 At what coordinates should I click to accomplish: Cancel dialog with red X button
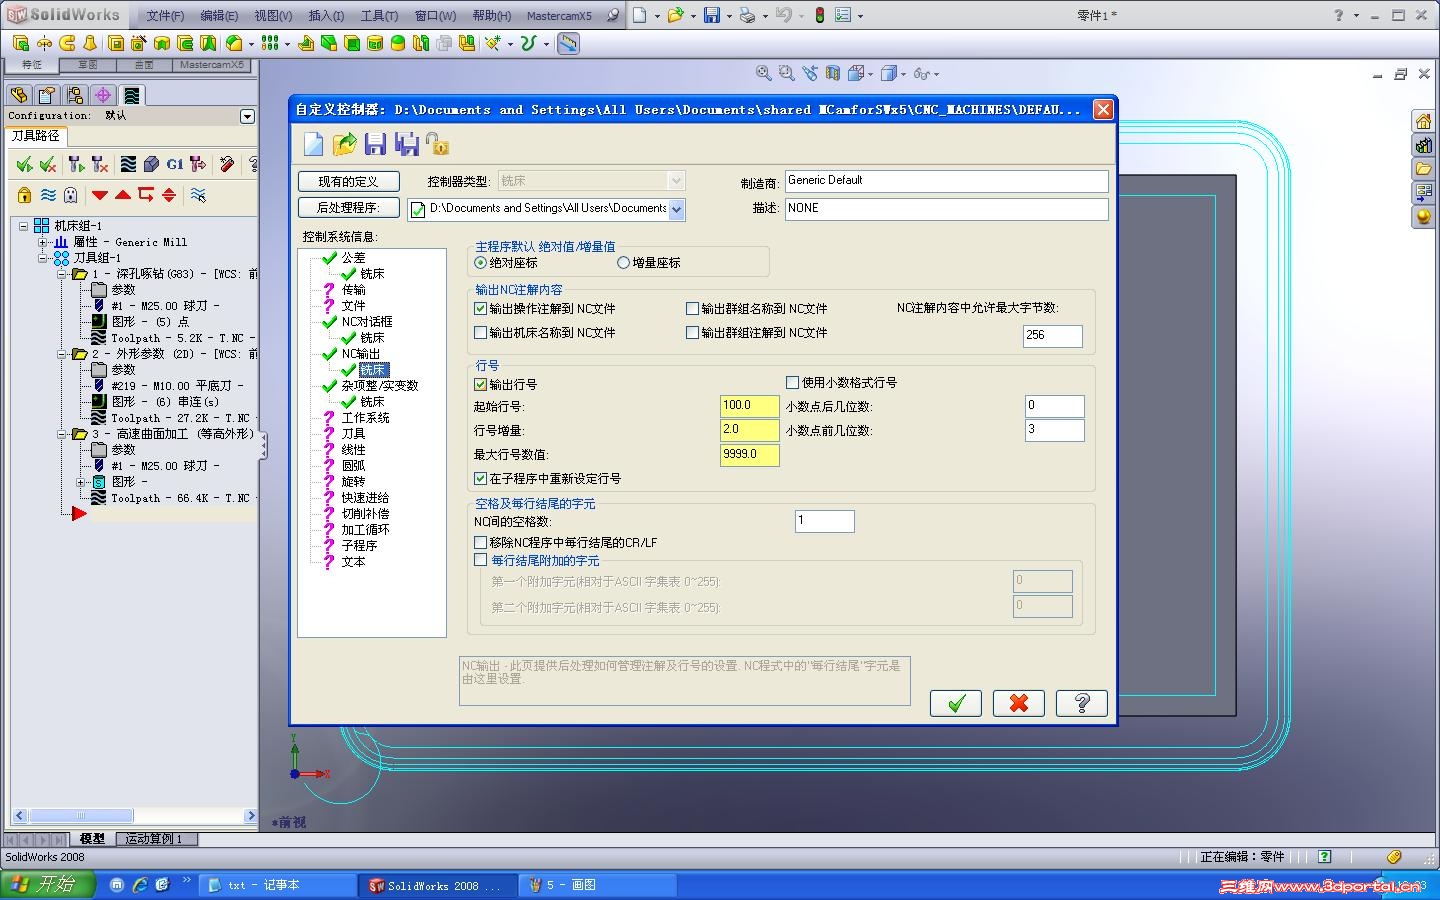click(x=1019, y=703)
